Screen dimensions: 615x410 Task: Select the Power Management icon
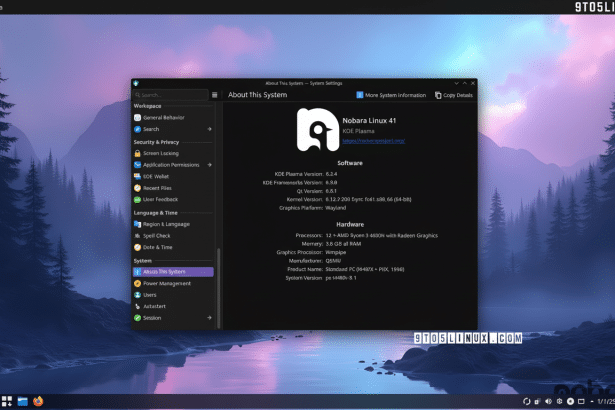(137, 283)
